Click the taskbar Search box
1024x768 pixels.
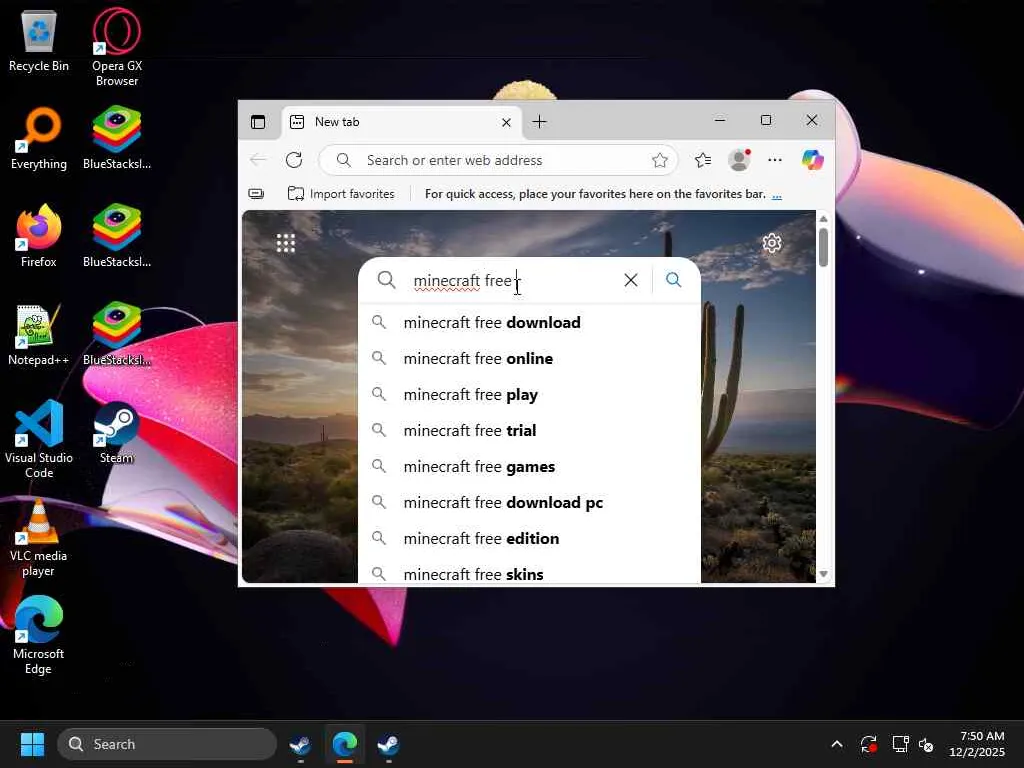click(x=167, y=744)
